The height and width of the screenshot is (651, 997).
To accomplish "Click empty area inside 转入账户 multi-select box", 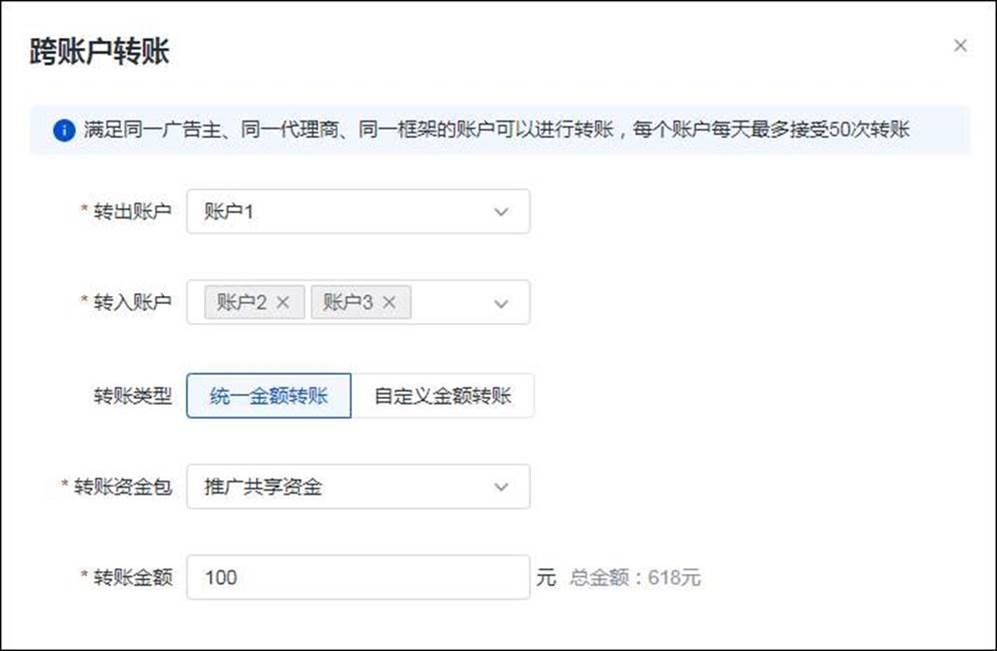I will [448, 303].
